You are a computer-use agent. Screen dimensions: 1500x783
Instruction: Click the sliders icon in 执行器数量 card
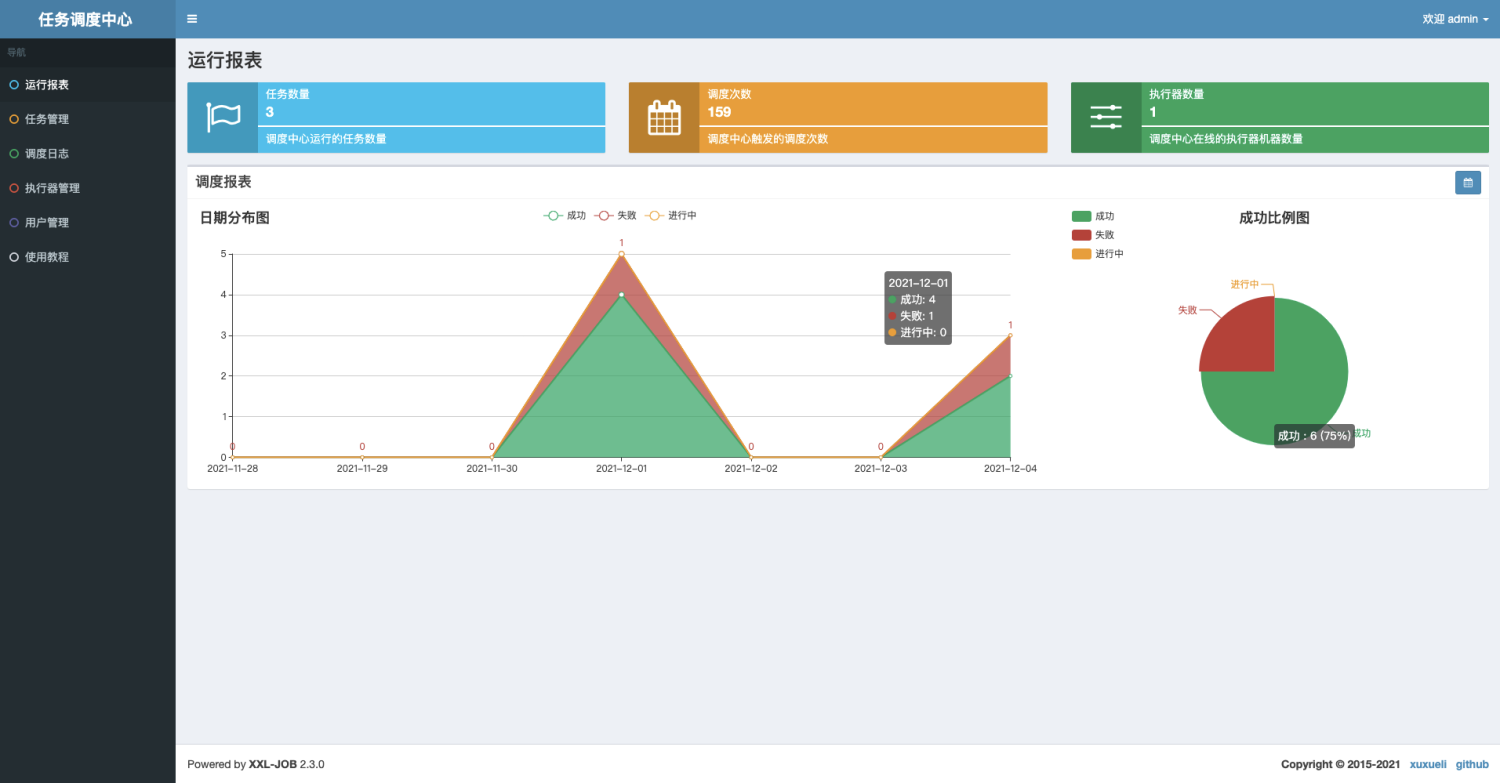coord(1106,118)
